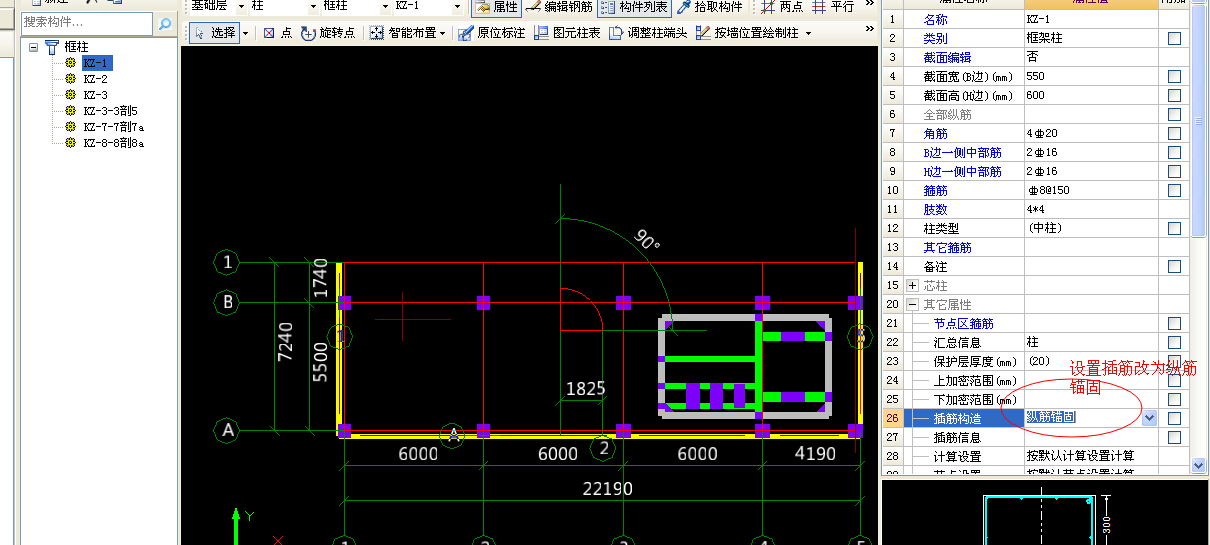Choose the 点 point drawing tool
This screenshot has height=545, width=1210.
(x=278, y=33)
